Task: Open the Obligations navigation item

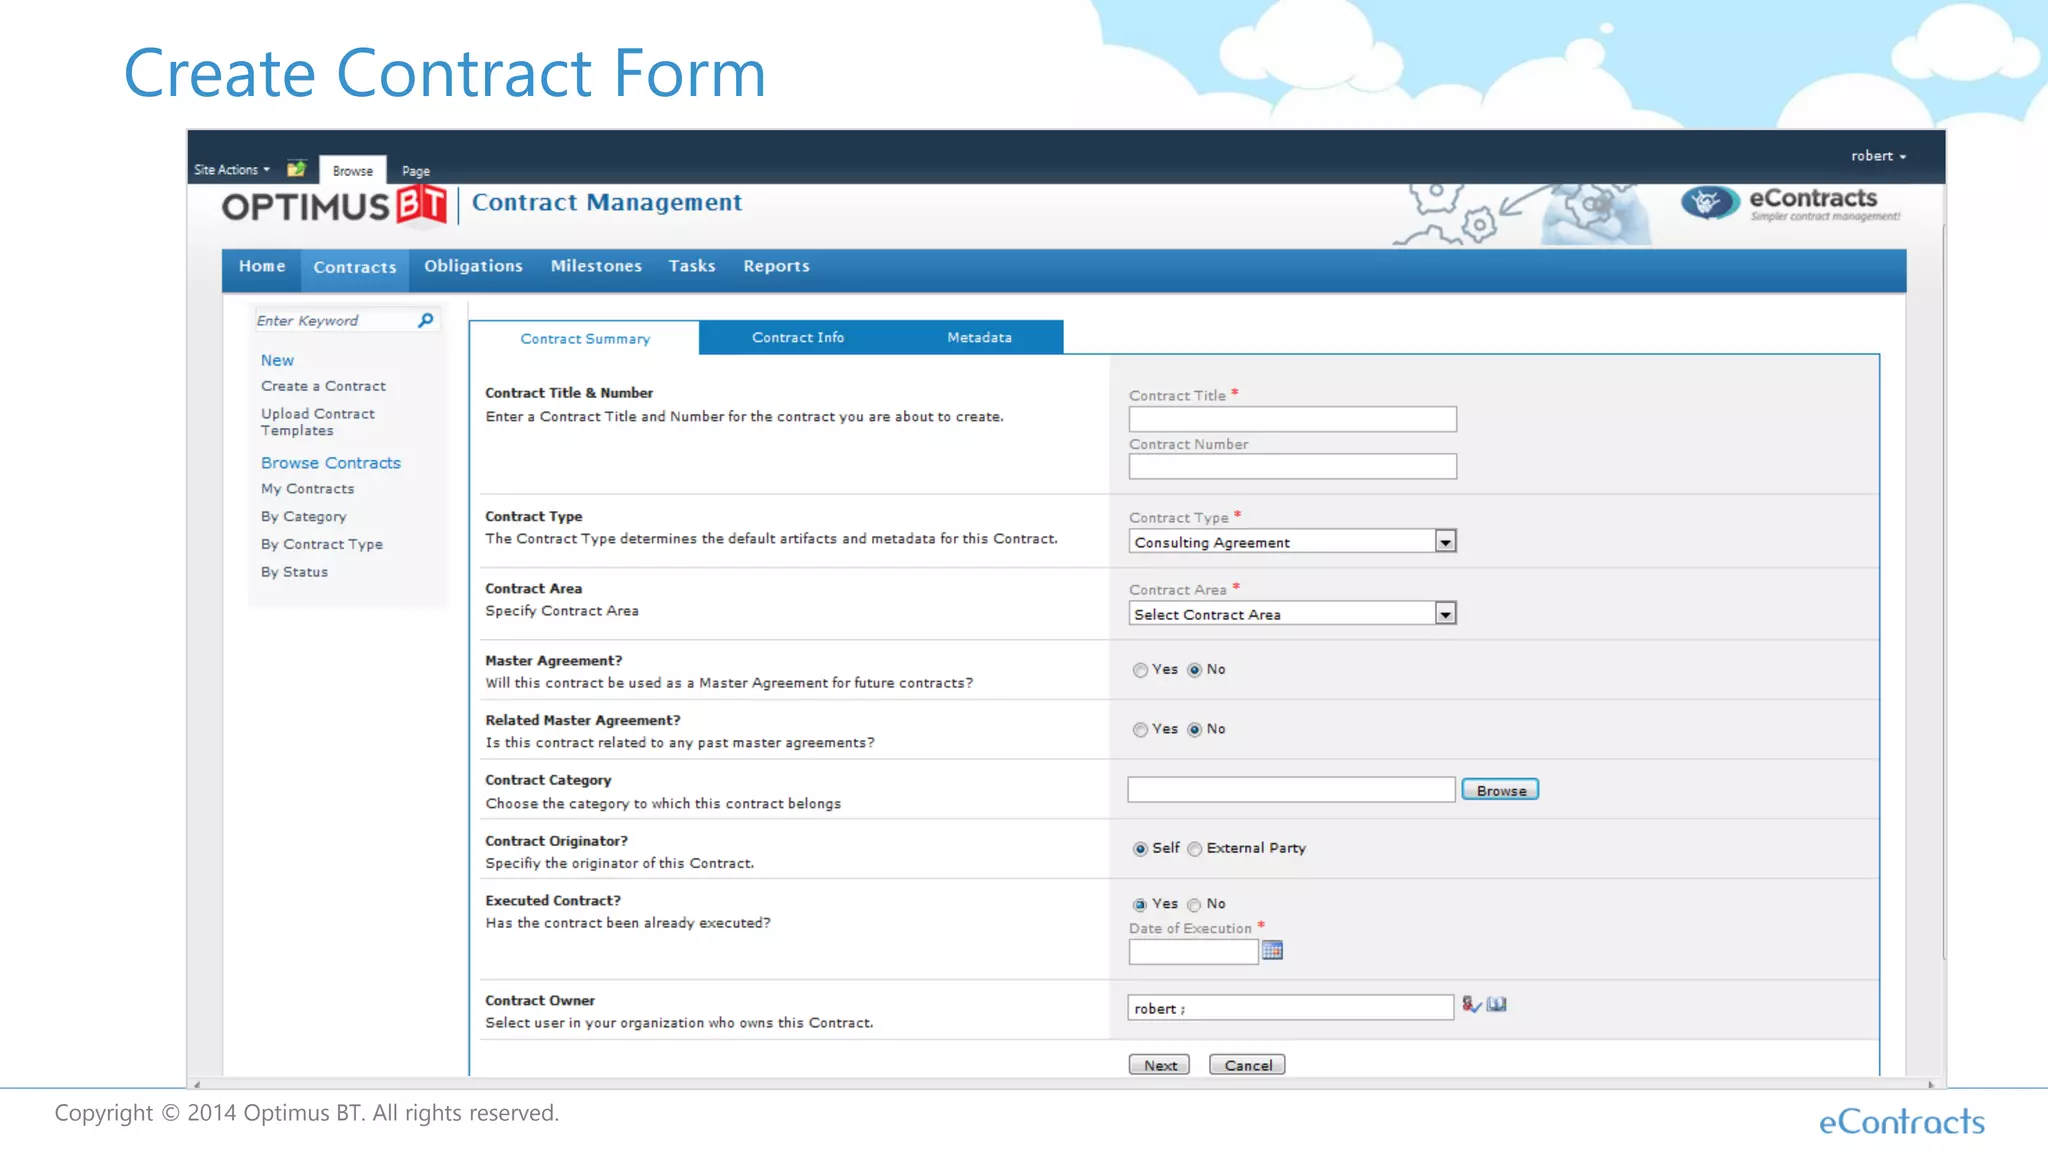Action: coord(473,266)
